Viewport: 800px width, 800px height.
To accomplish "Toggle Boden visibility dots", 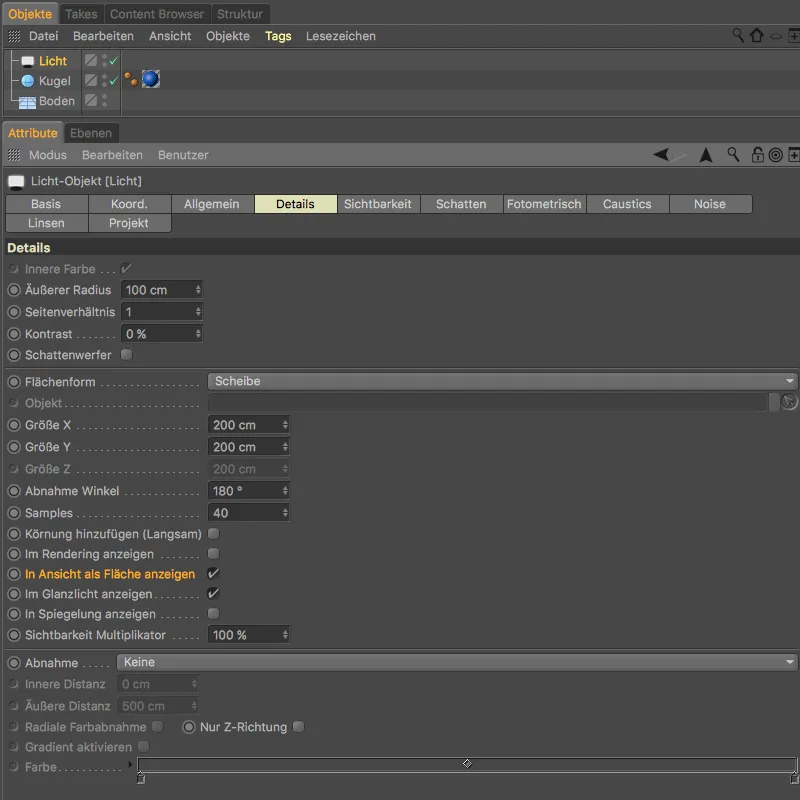I will (x=104, y=101).
